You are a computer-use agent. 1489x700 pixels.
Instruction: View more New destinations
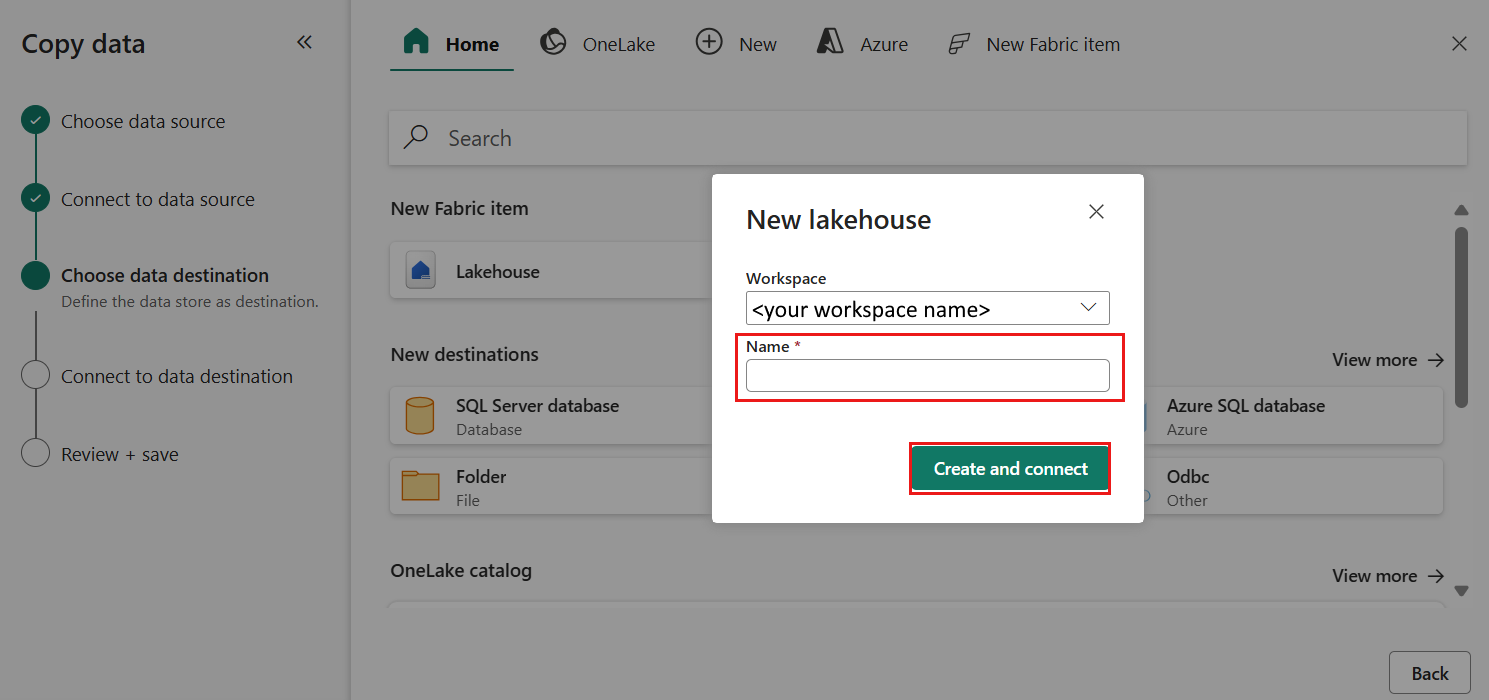pyautogui.click(x=1388, y=360)
